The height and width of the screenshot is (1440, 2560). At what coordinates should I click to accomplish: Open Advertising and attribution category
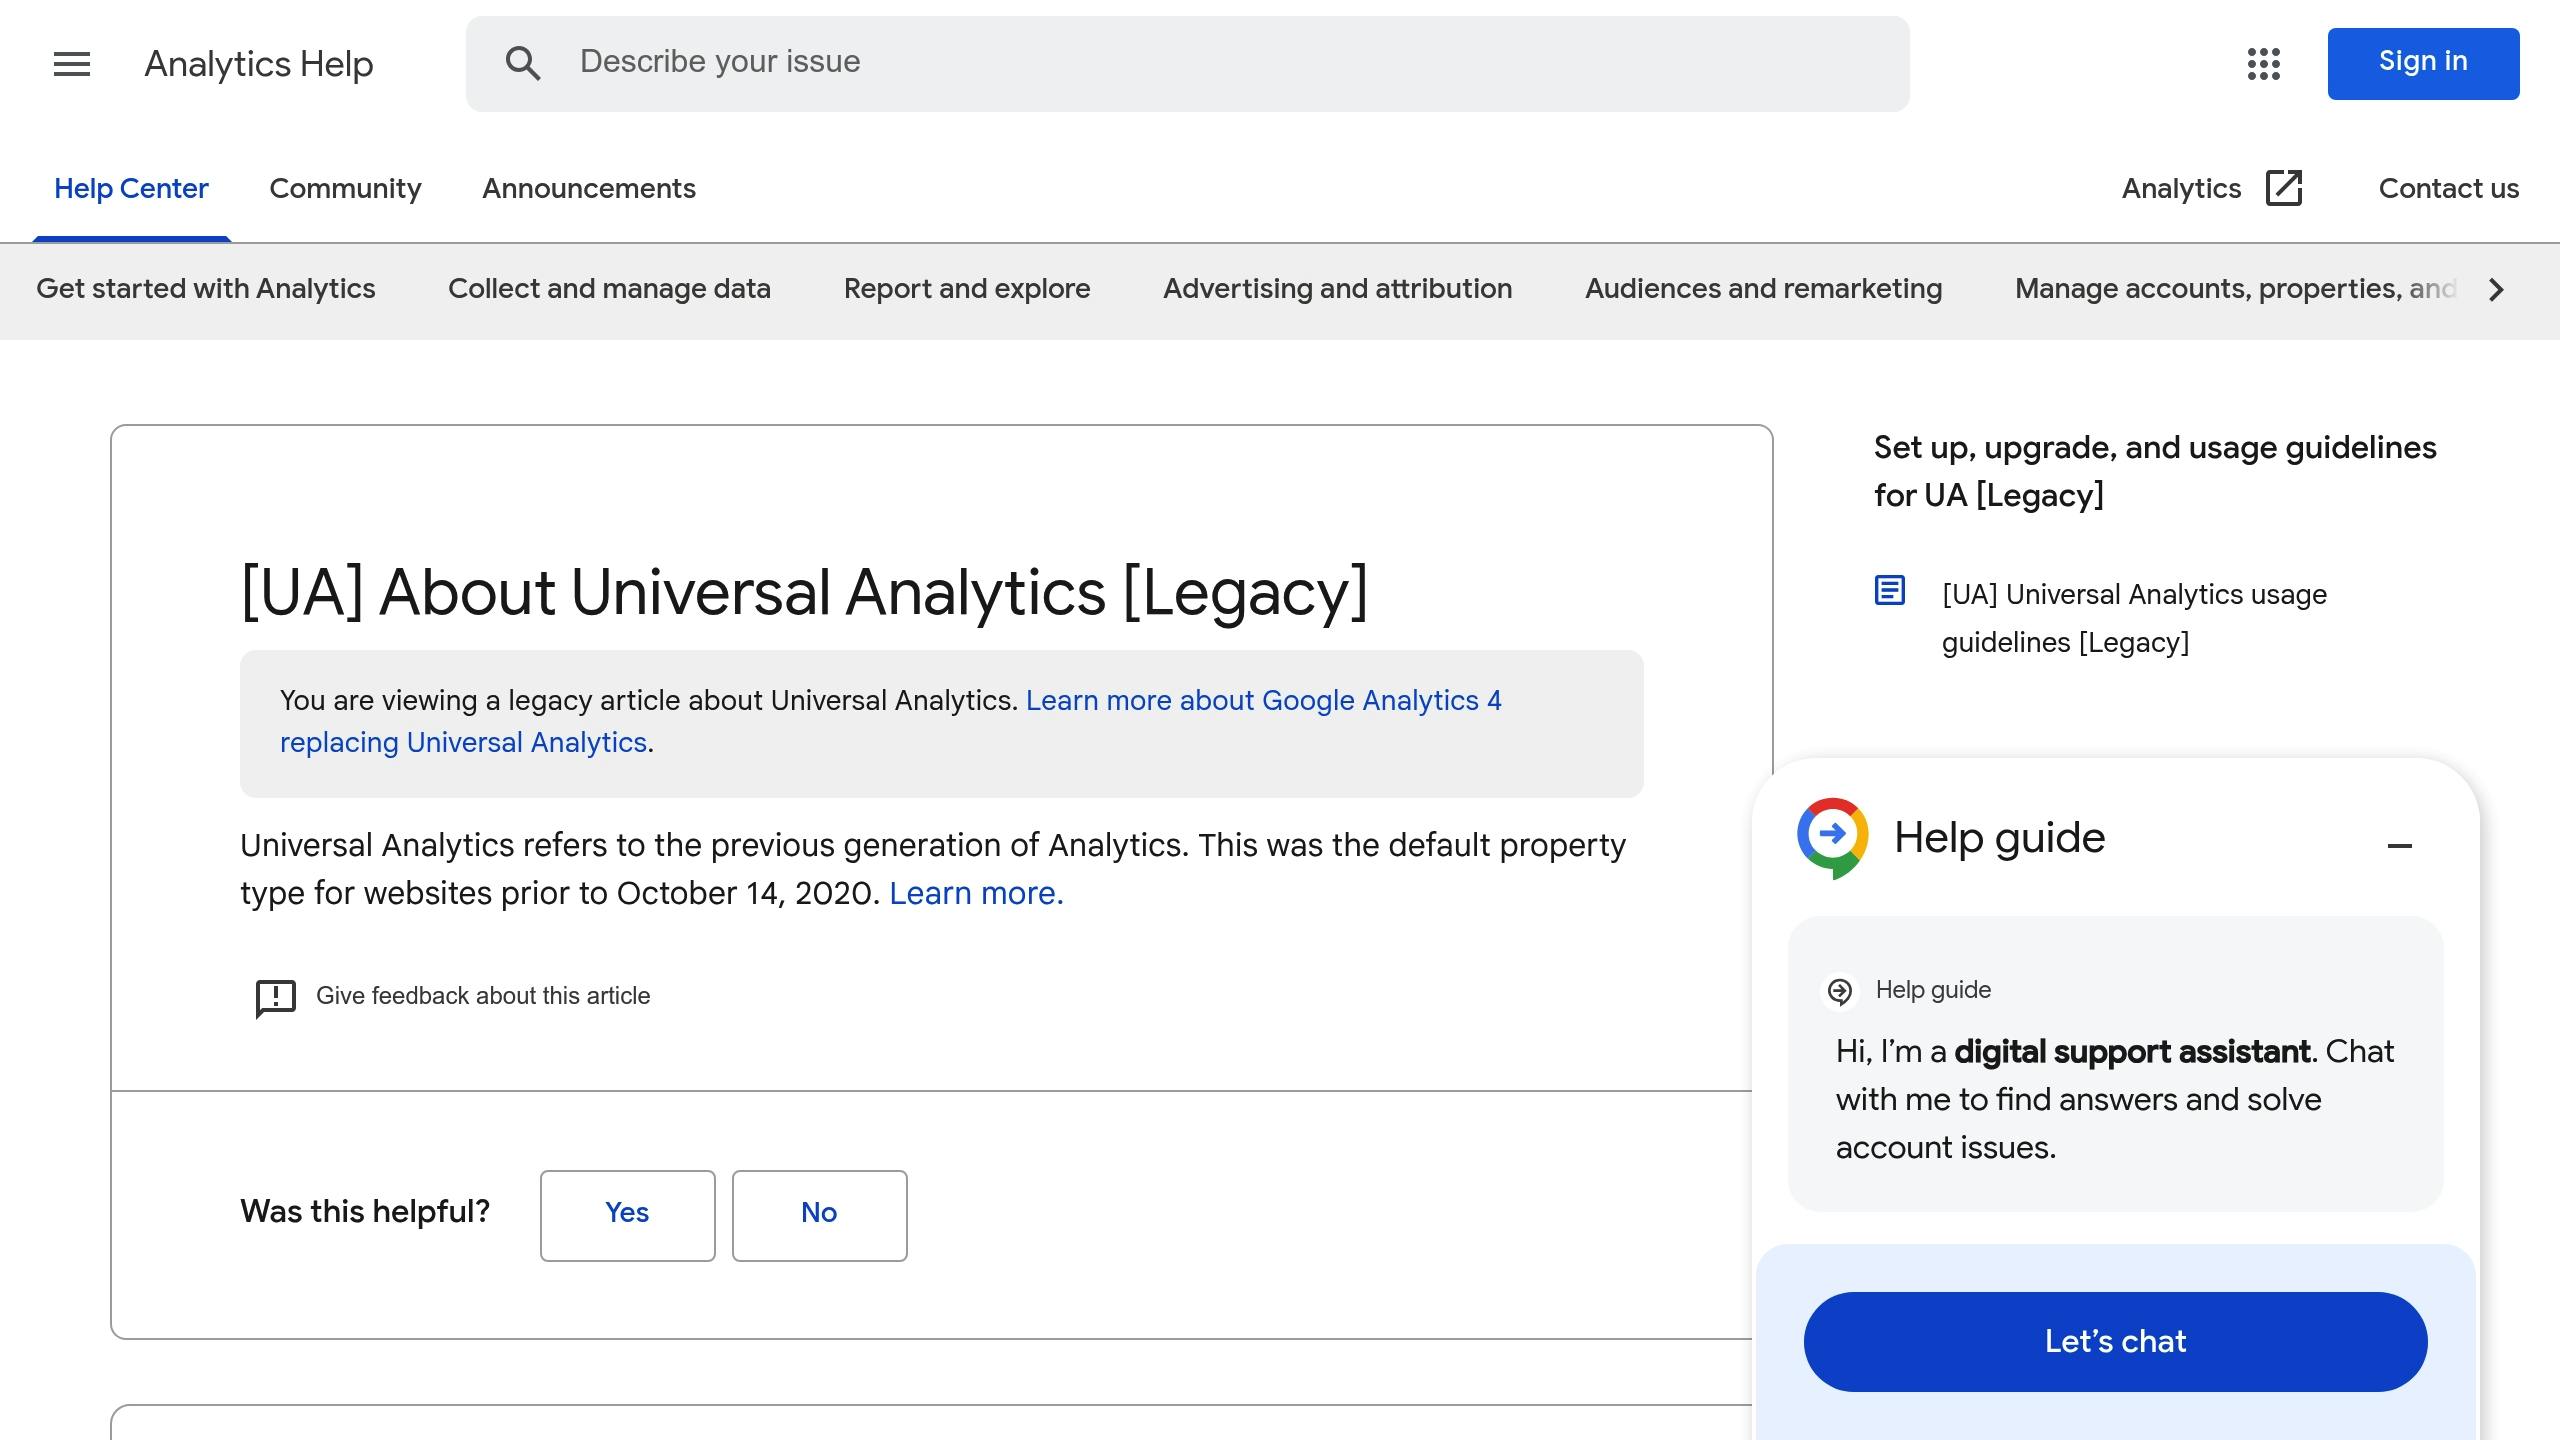tap(1337, 289)
